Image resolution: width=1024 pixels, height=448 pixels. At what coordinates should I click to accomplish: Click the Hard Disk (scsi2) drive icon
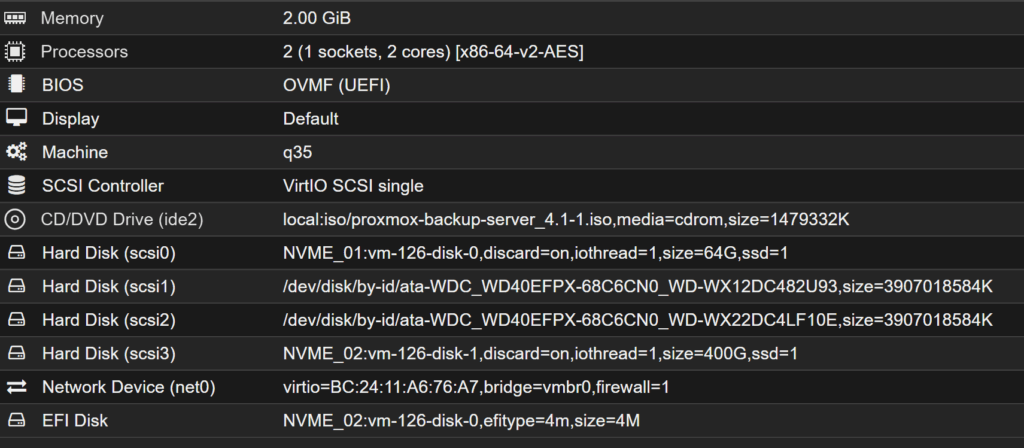tap(15, 320)
